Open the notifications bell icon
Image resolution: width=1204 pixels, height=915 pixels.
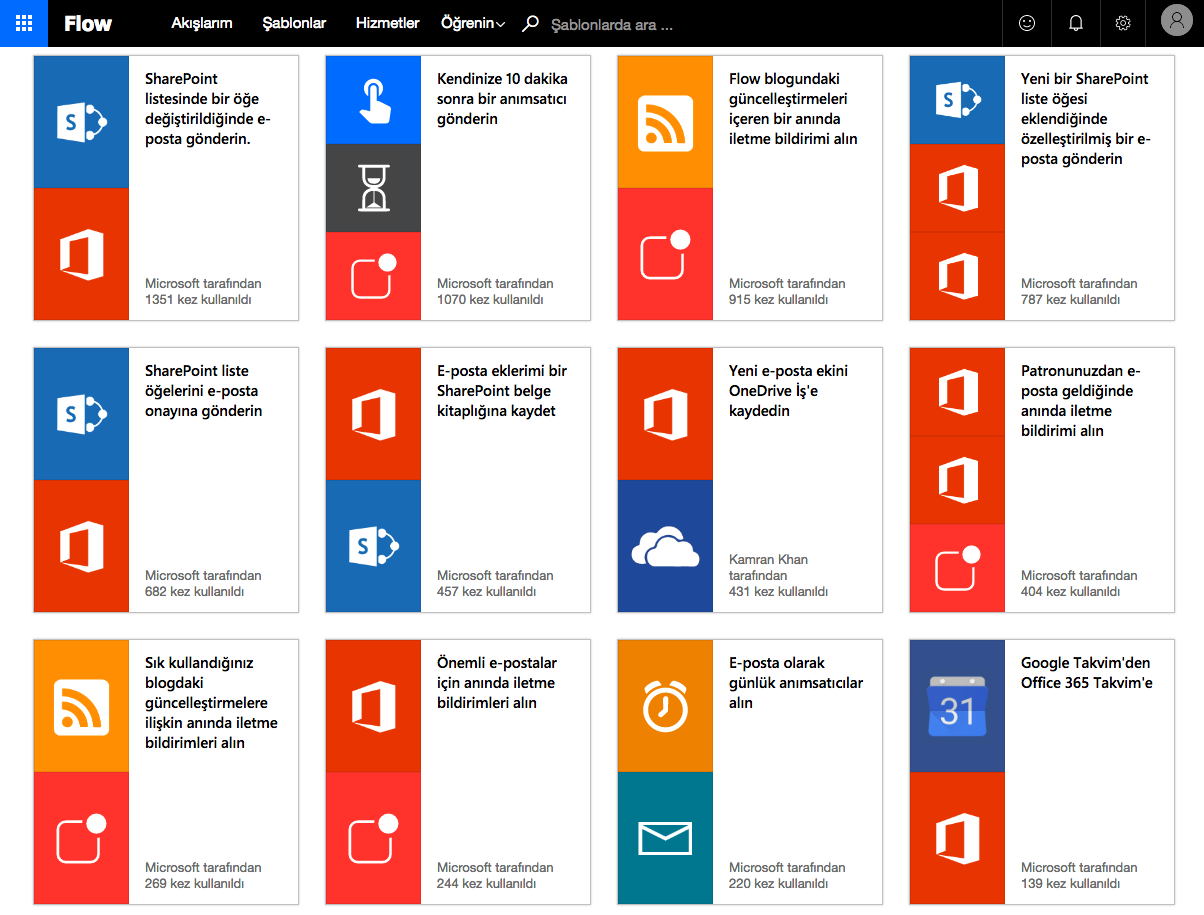[x=1076, y=23]
